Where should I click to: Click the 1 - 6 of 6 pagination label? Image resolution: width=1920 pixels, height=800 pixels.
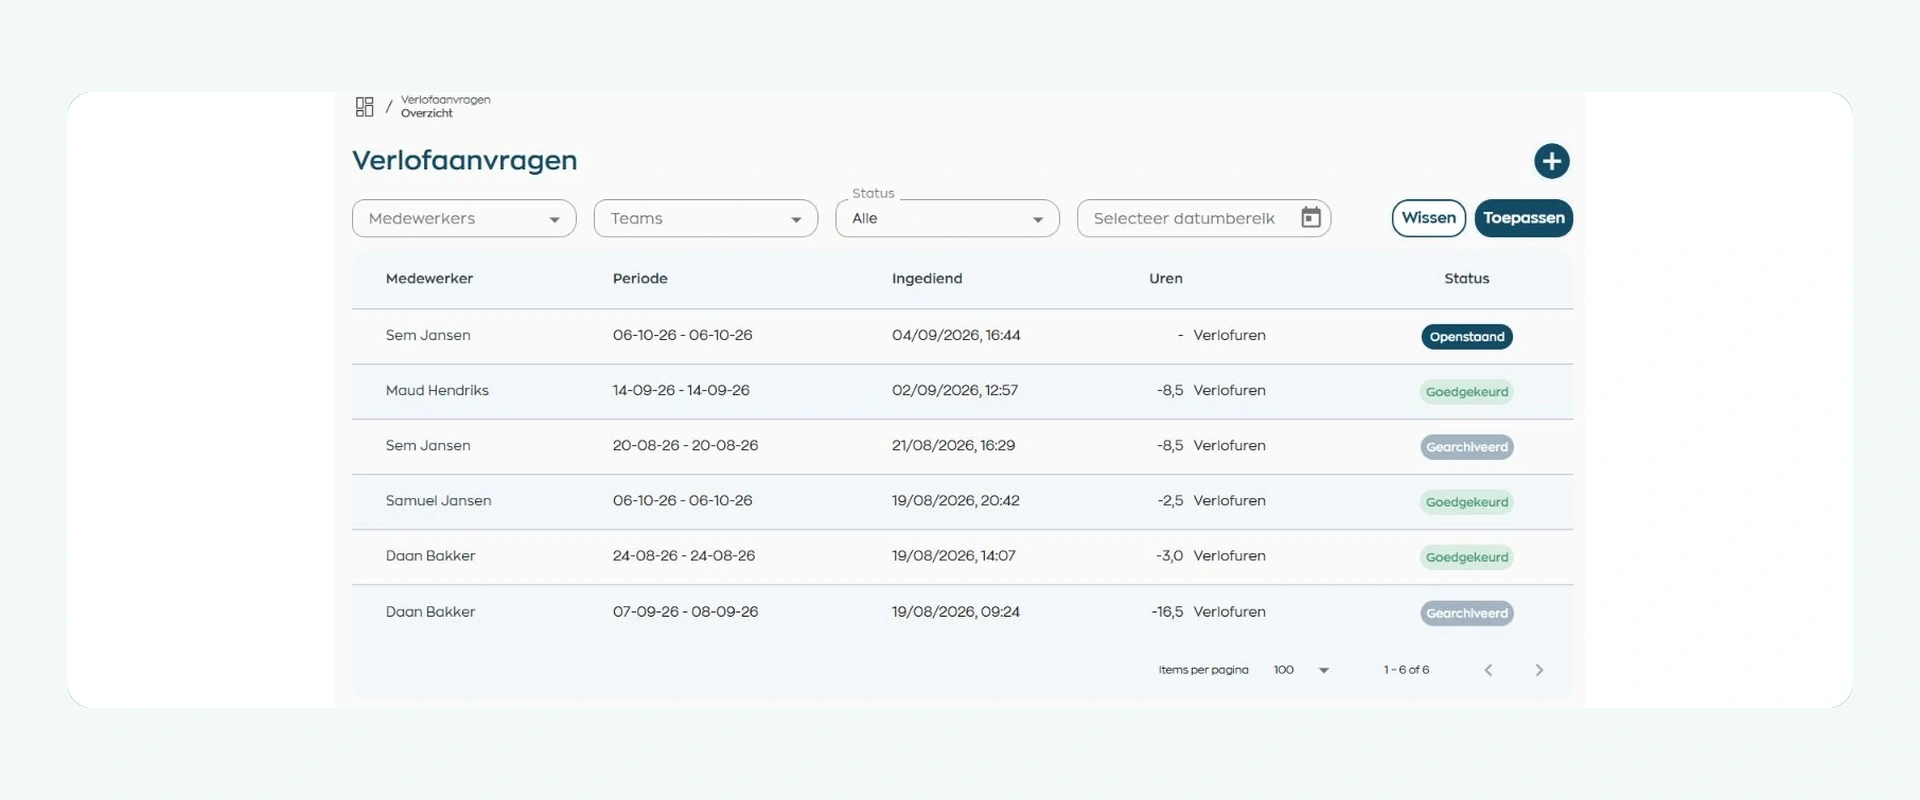coord(1406,670)
